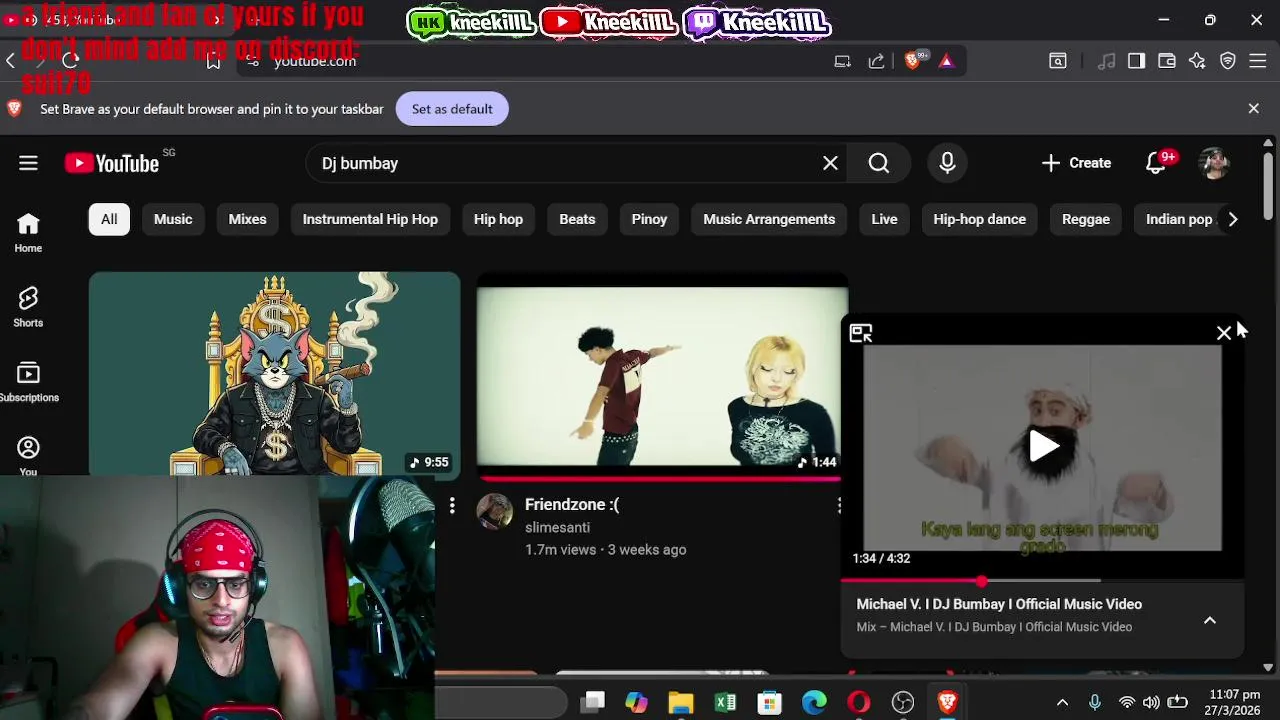Image resolution: width=1280 pixels, height=720 pixels.
Task: Select the Mixes filter chip
Action: (x=247, y=219)
